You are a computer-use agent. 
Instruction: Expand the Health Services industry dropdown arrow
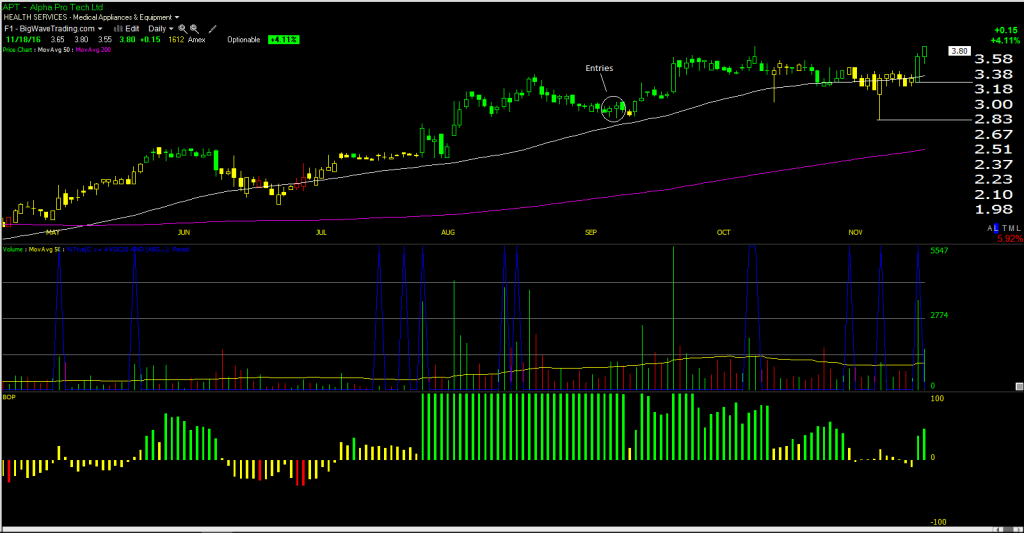pyautogui.click(x=177, y=18)
